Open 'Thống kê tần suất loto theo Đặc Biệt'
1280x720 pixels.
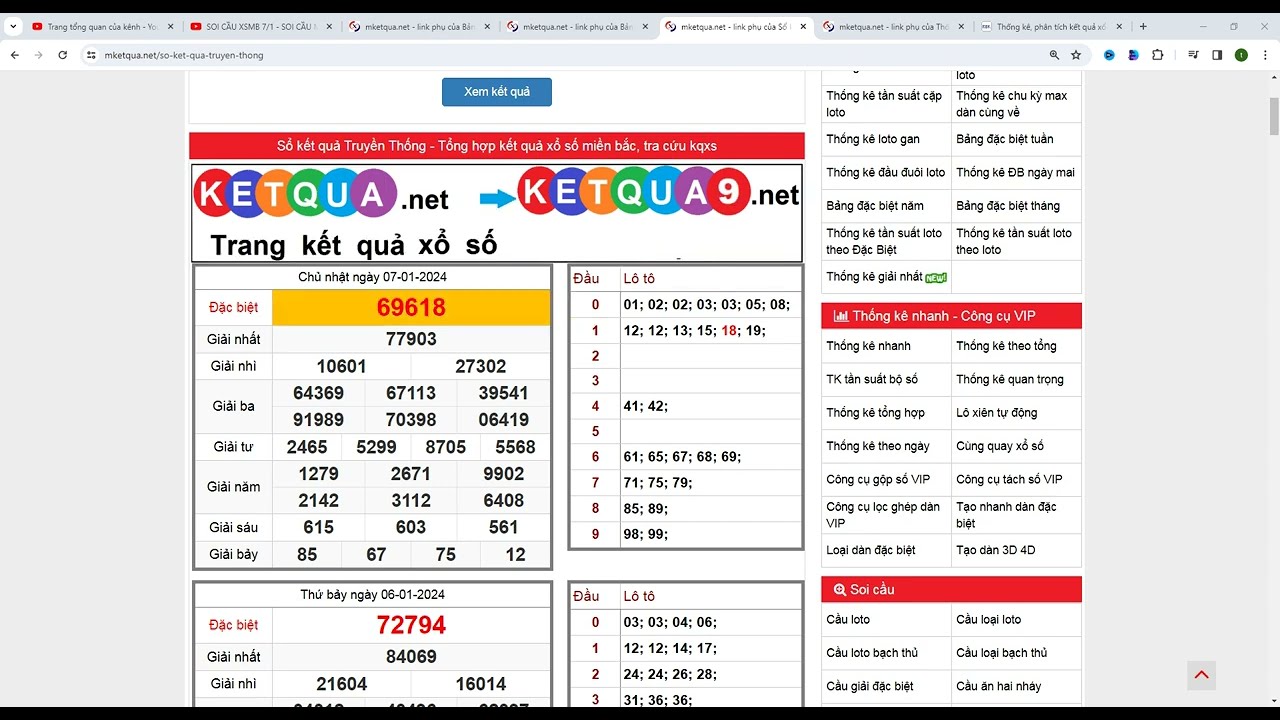pos(884,241)
